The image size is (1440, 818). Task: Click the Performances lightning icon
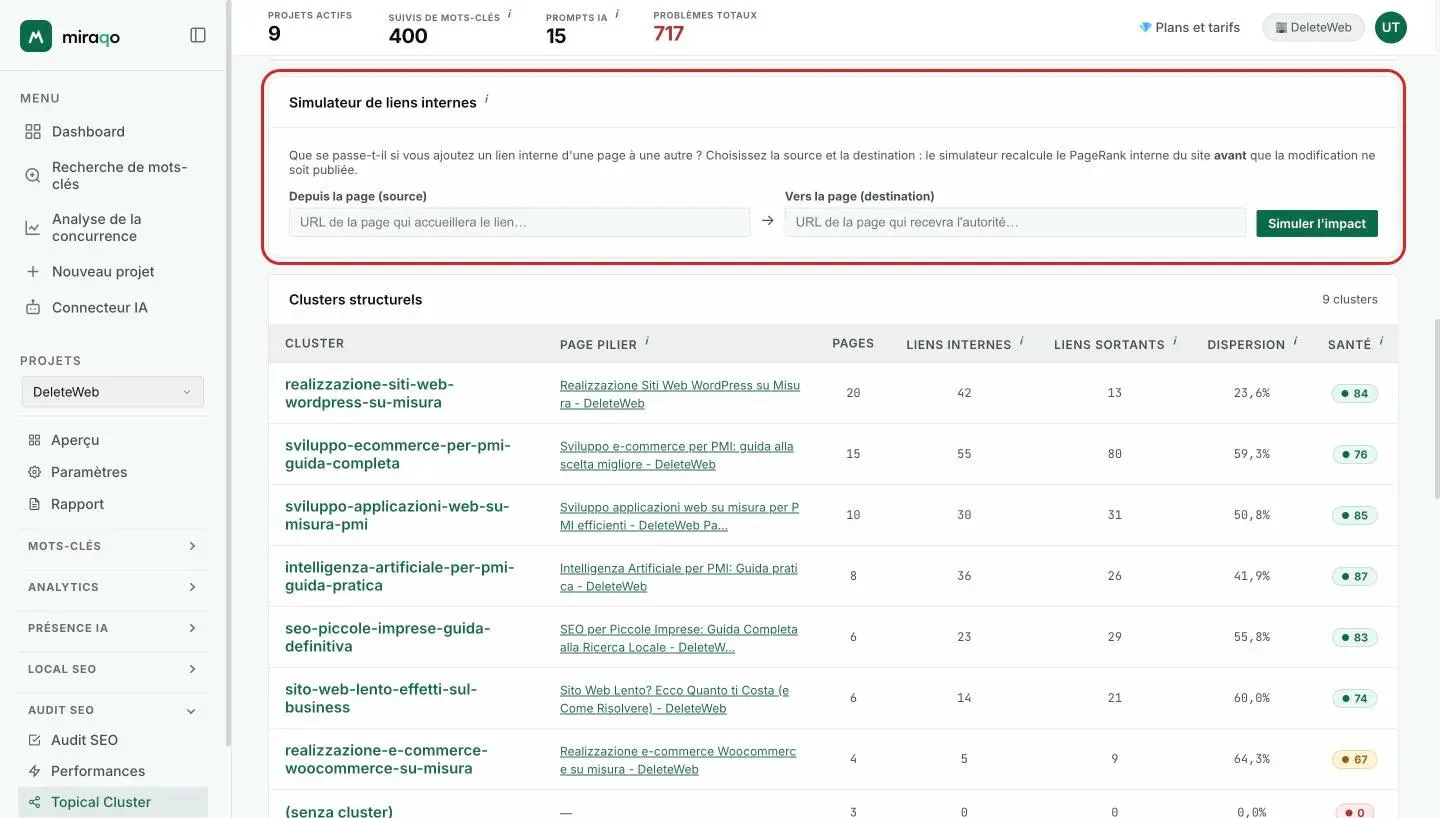pyautogui.click(x=34, y=771)
